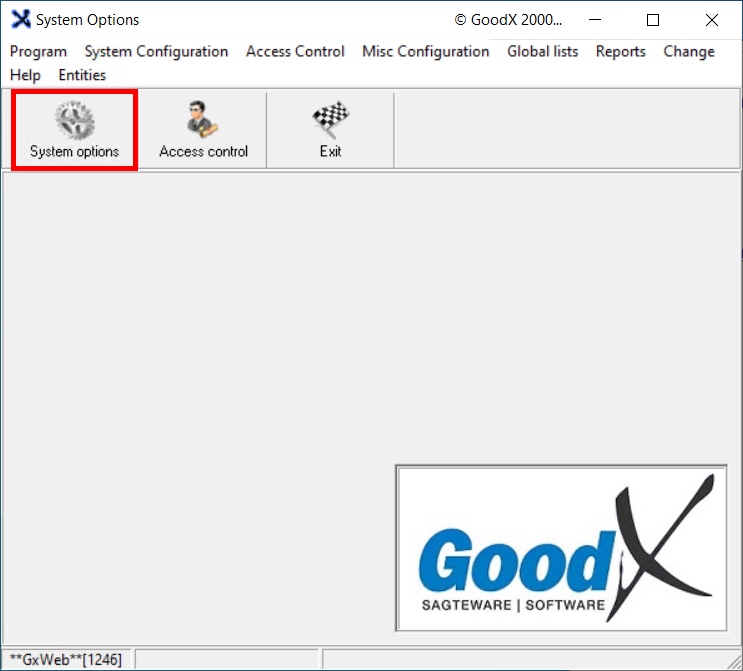Click the GoodX app icon in title bar
Viewport: 743px width, 671px height.
(x=21, y=19)
